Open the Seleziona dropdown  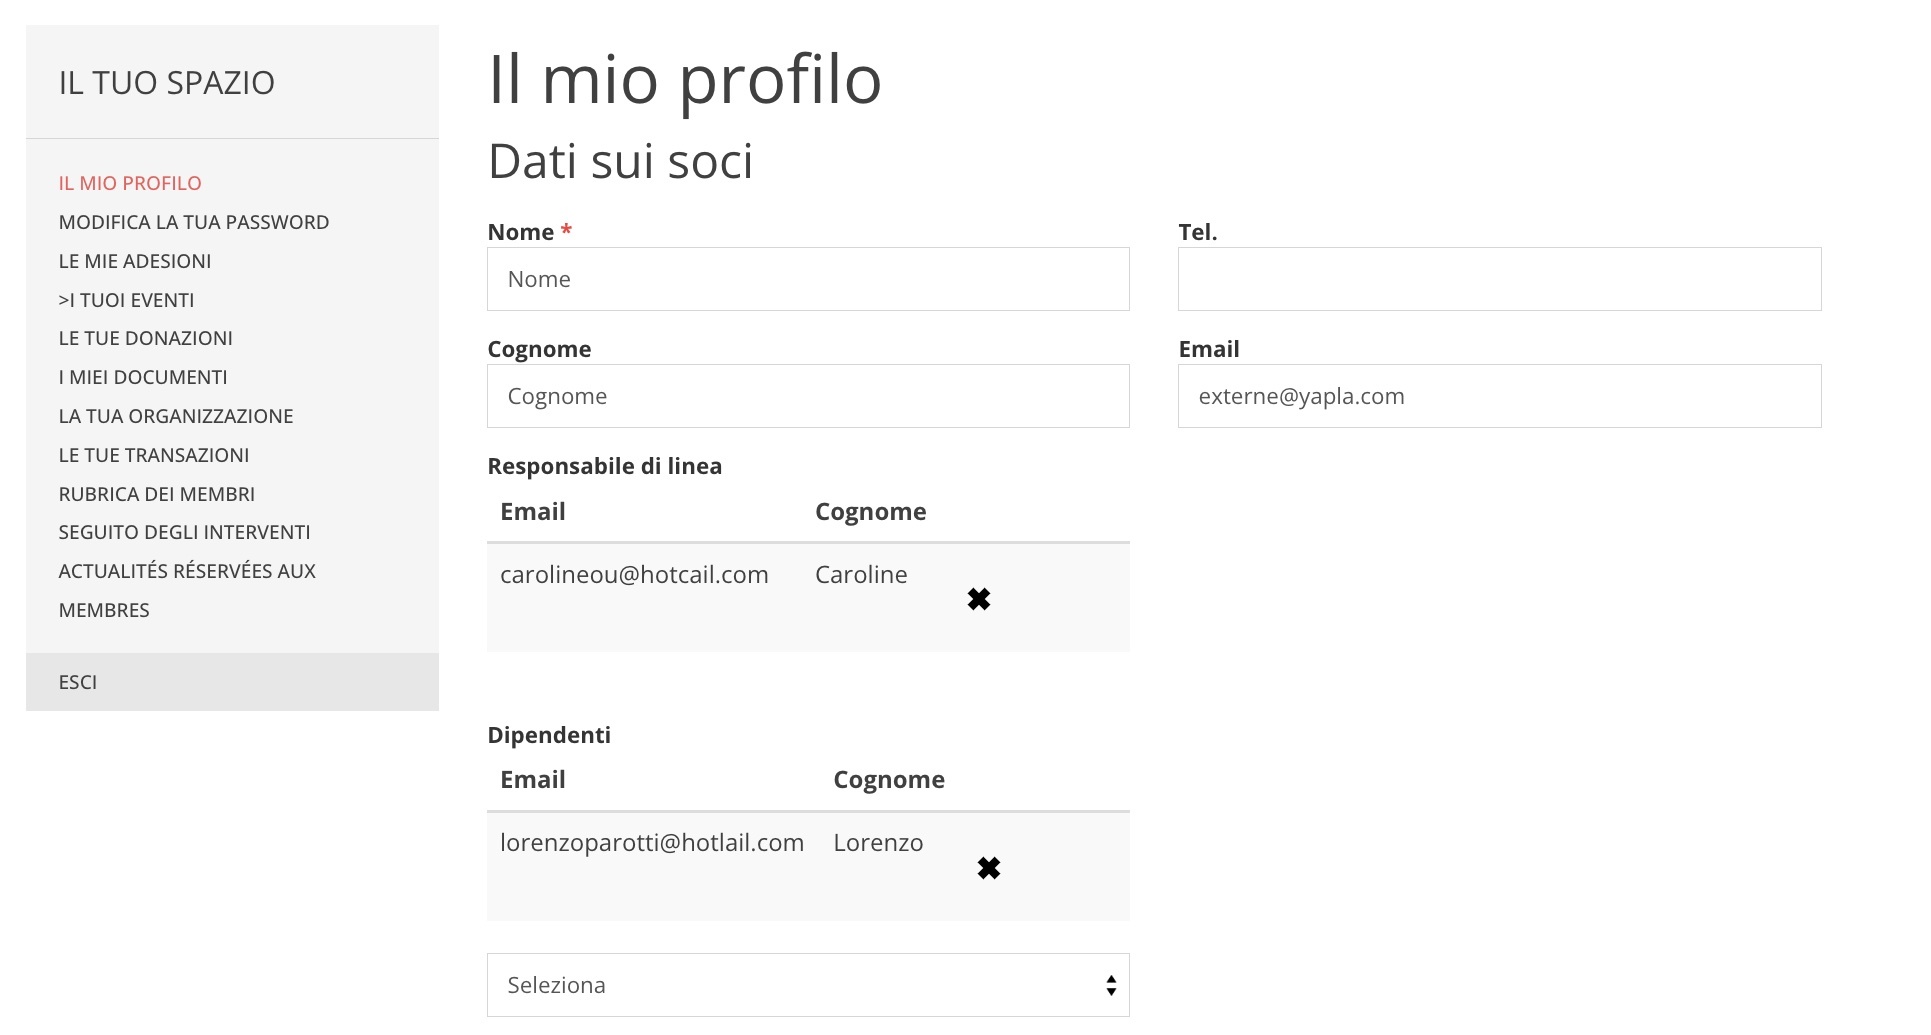click(x=807, y=985)
